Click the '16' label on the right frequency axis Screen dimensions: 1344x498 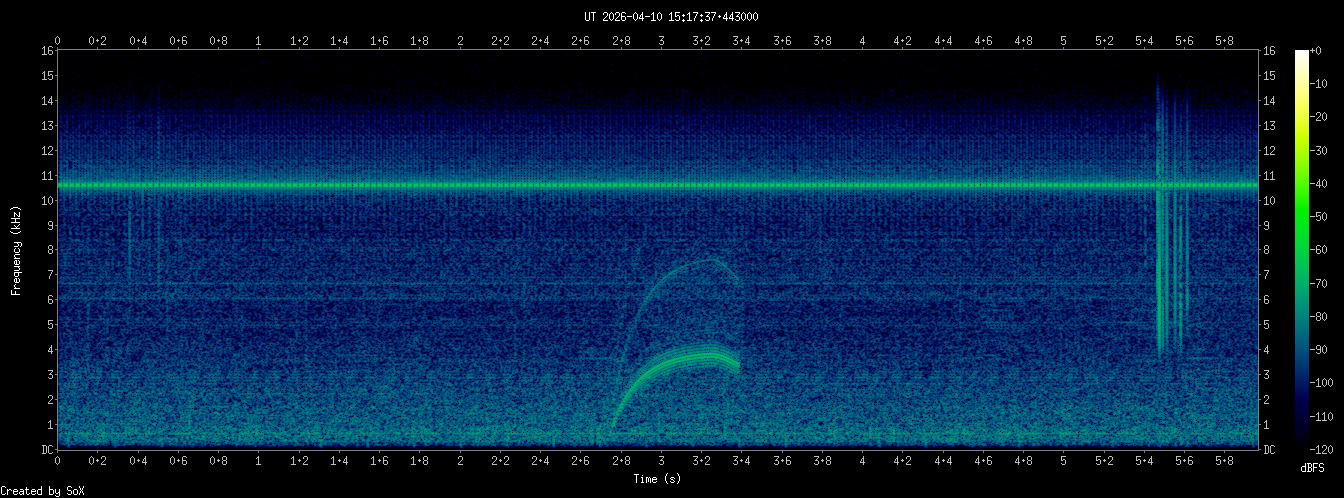pos(1270,51)
